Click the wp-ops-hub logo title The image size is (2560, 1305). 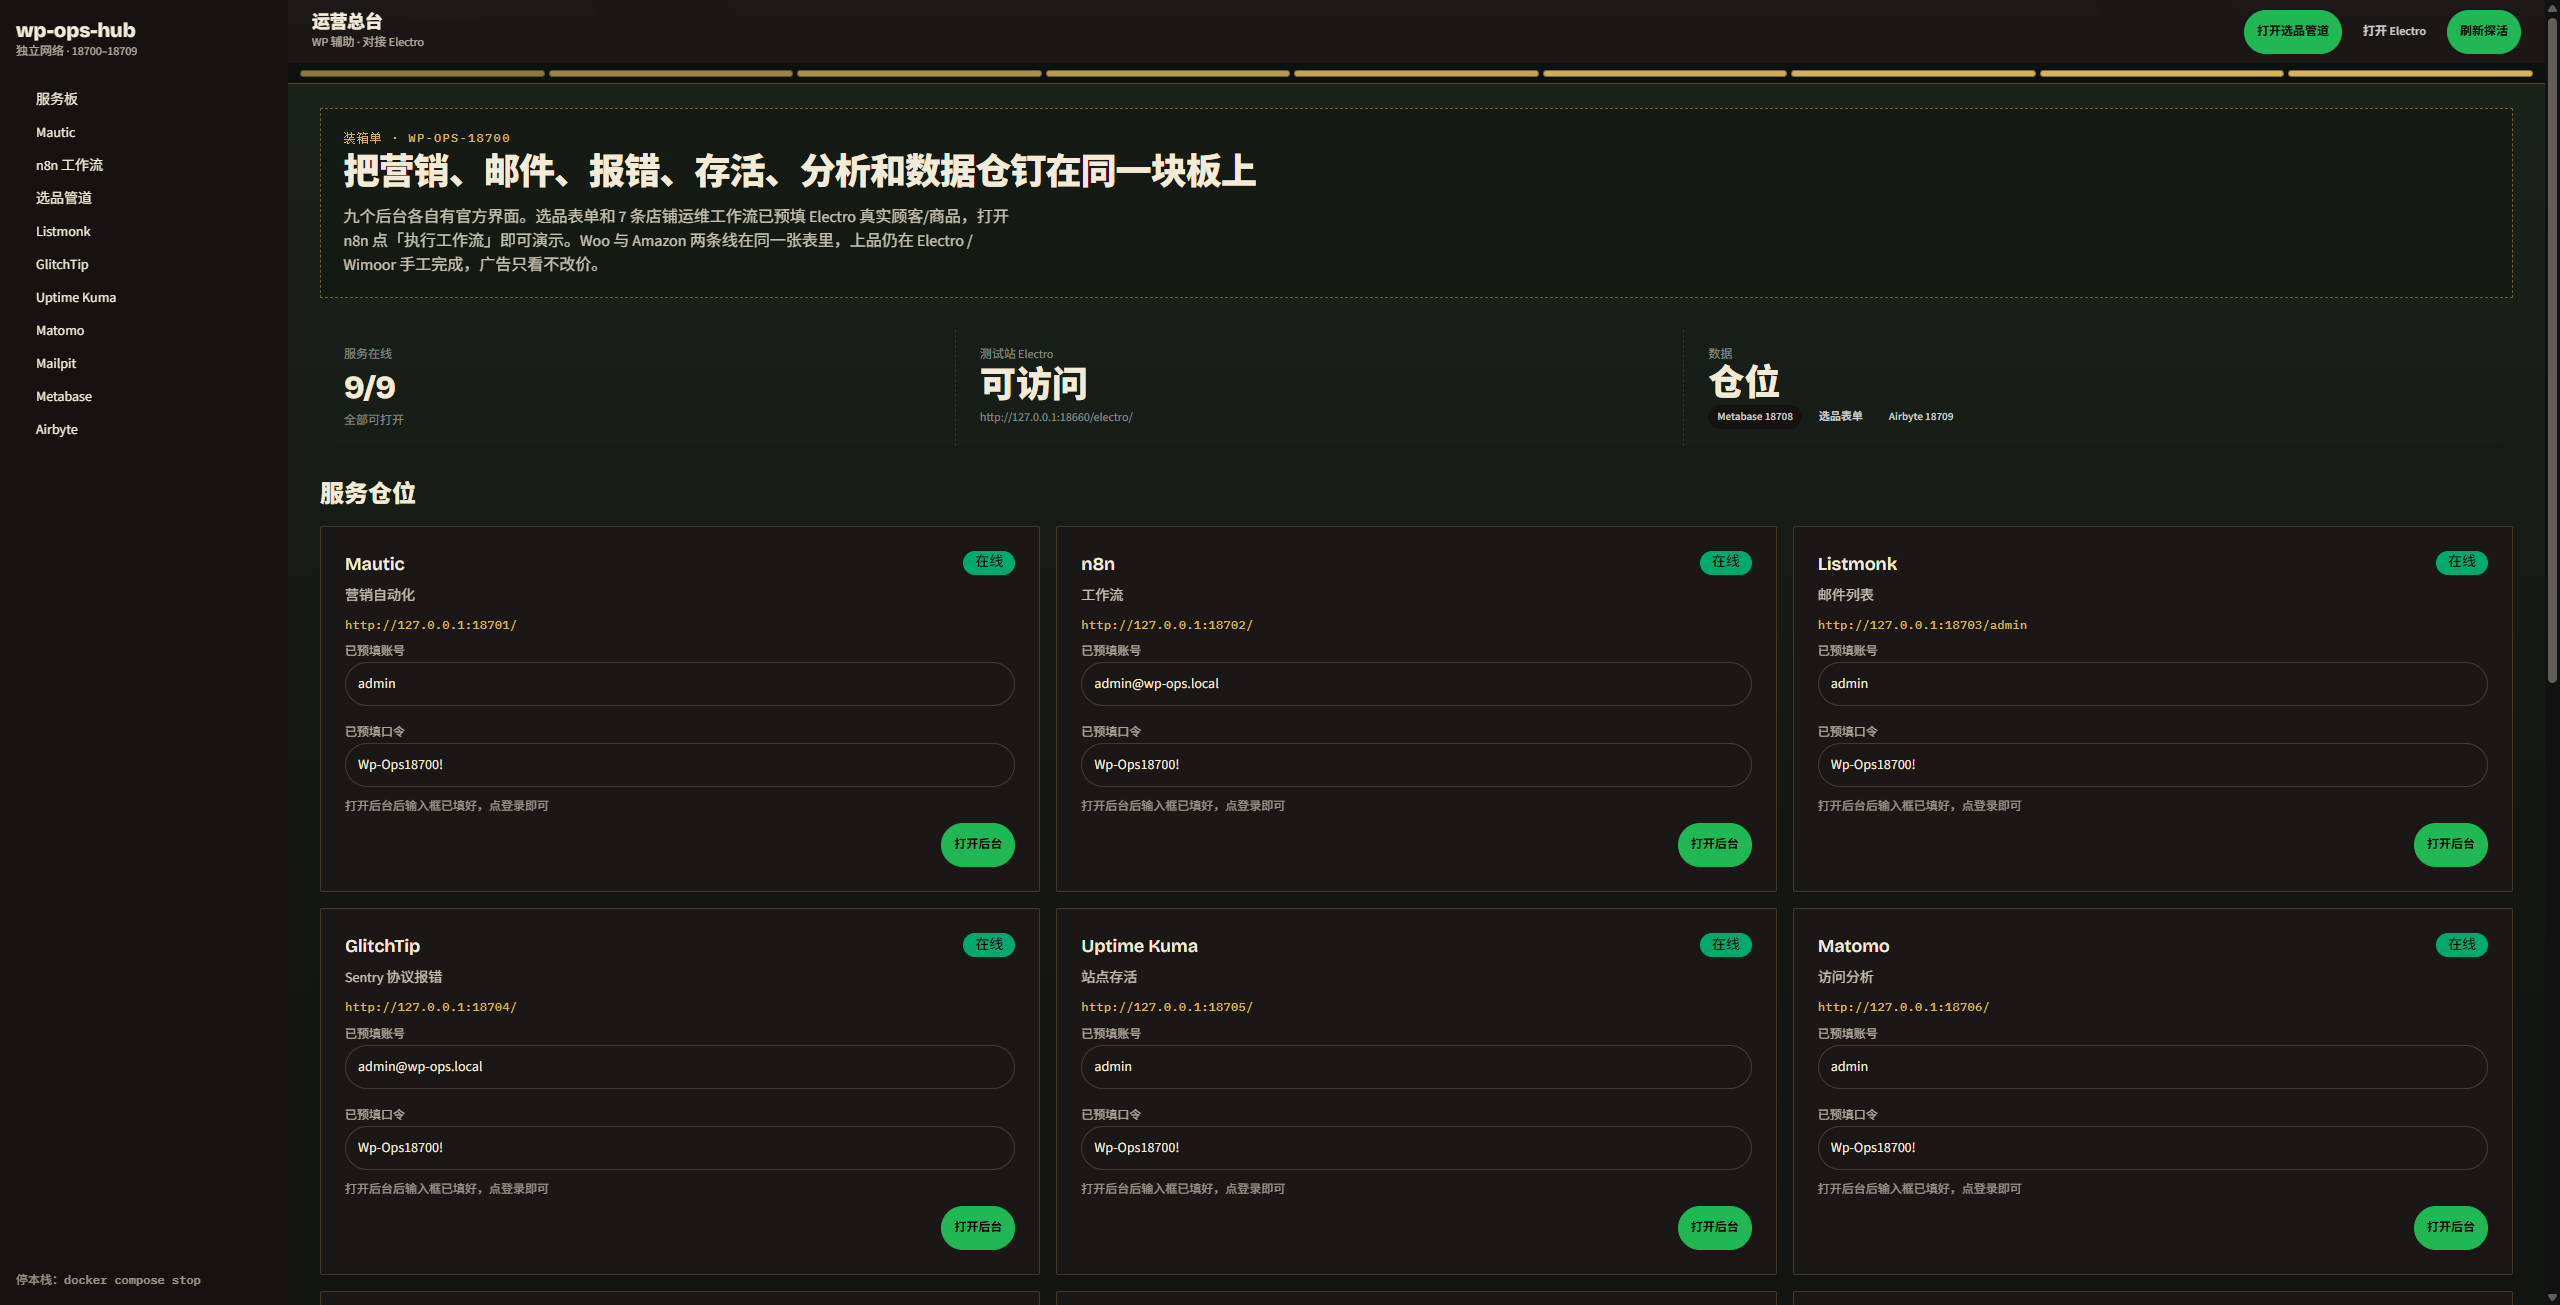pyautogui.click(x=76, y=31)
